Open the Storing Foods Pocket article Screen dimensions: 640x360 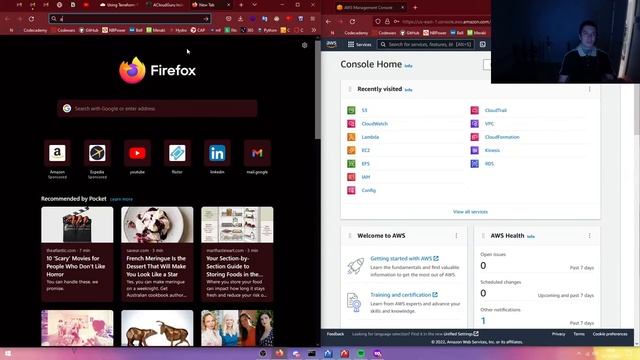pos(237,254)
